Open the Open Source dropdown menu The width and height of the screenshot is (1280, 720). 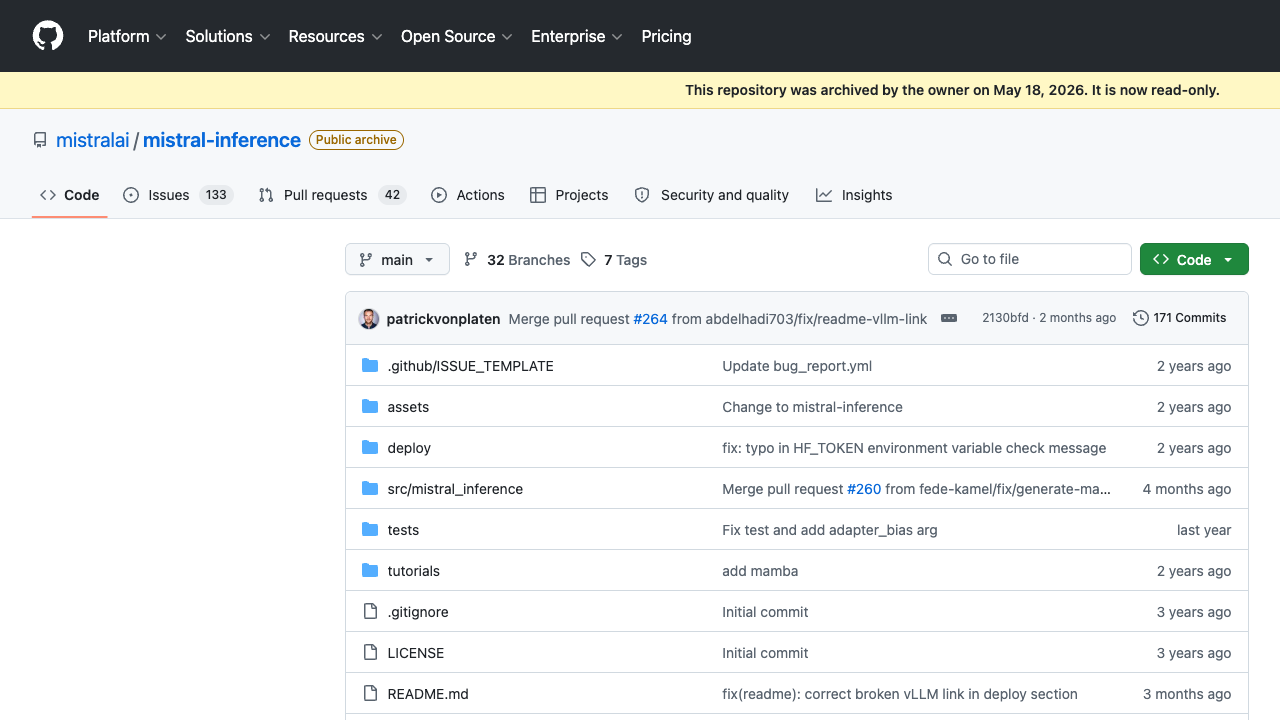click(457, 36)
